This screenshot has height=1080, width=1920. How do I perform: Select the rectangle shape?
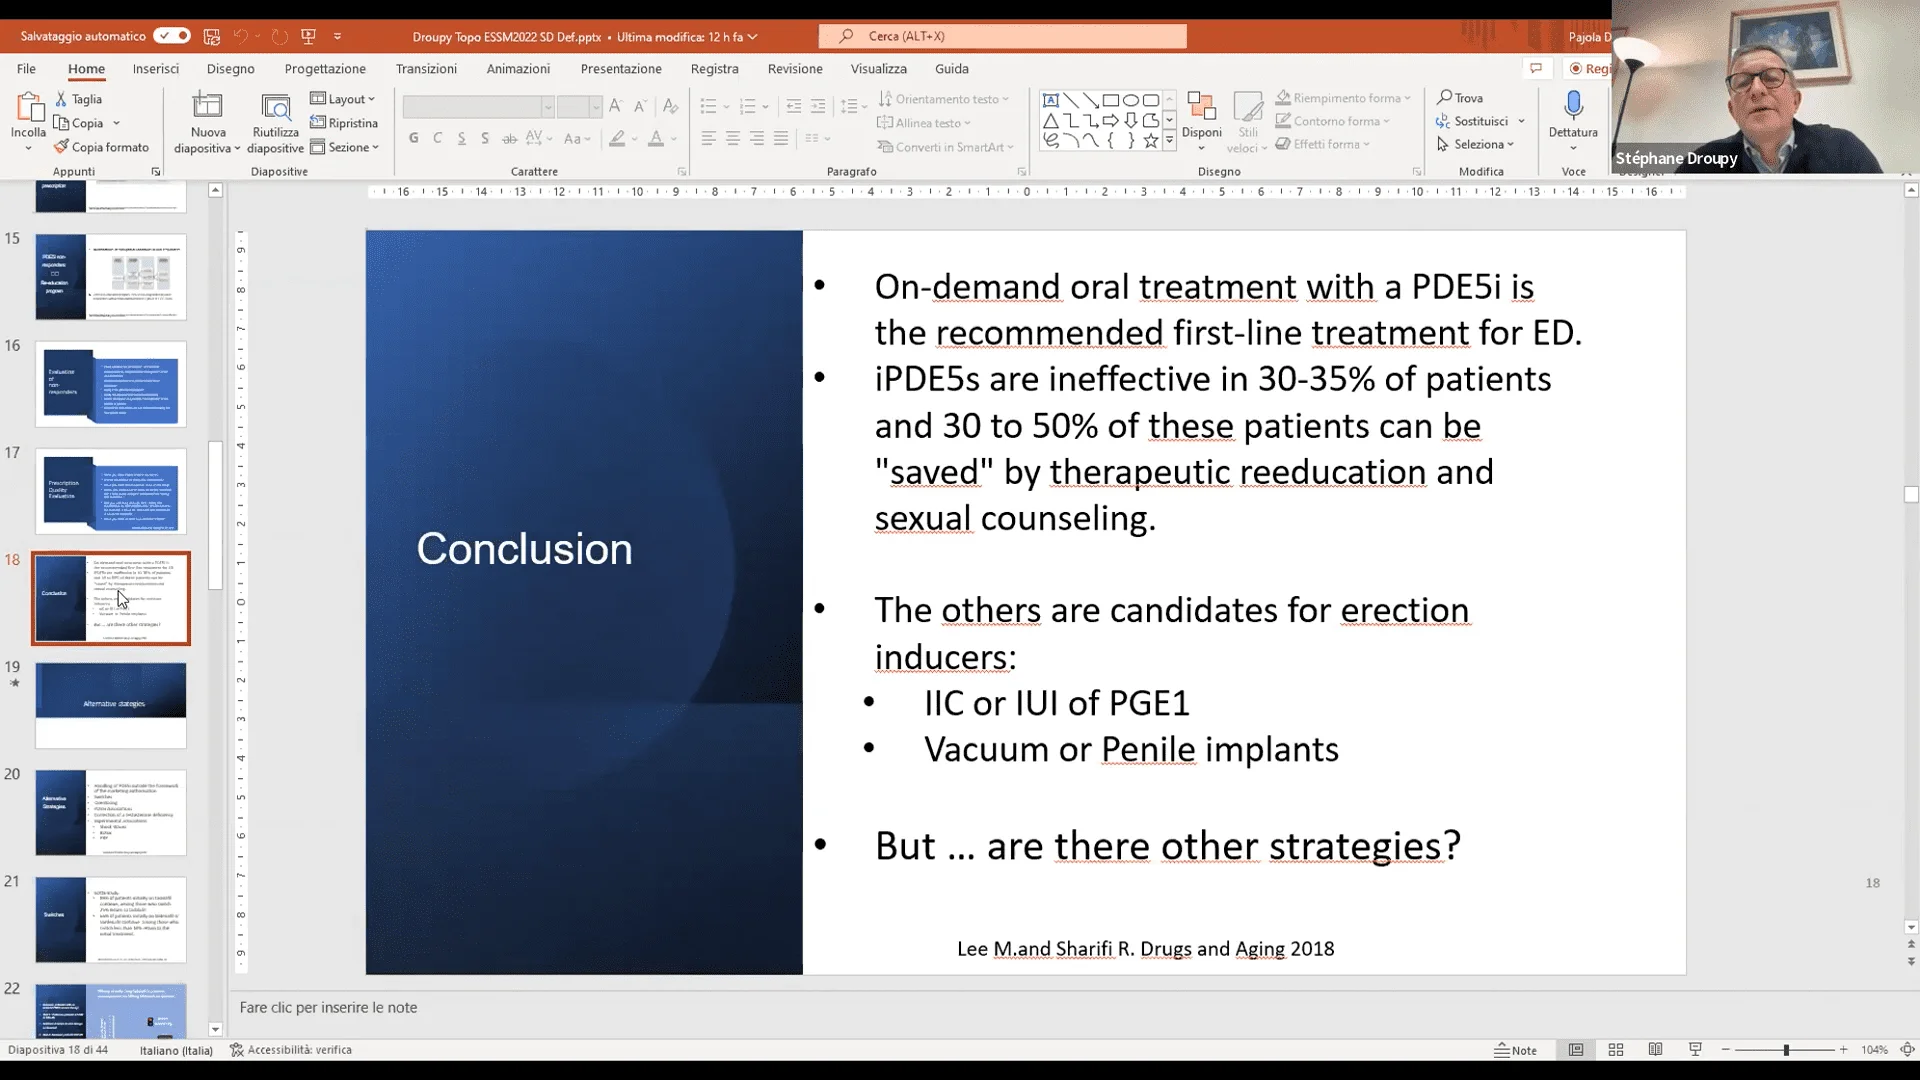(x=1111, y=100)
